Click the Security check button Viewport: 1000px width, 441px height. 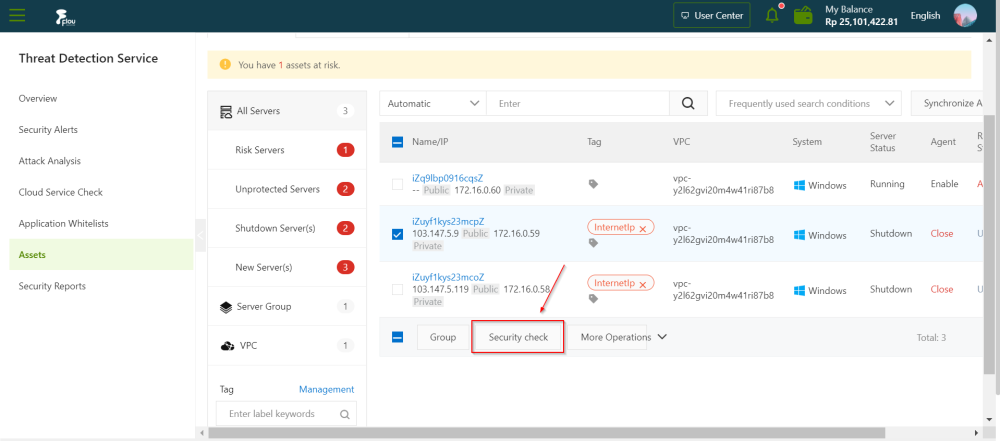coord(518,337)
